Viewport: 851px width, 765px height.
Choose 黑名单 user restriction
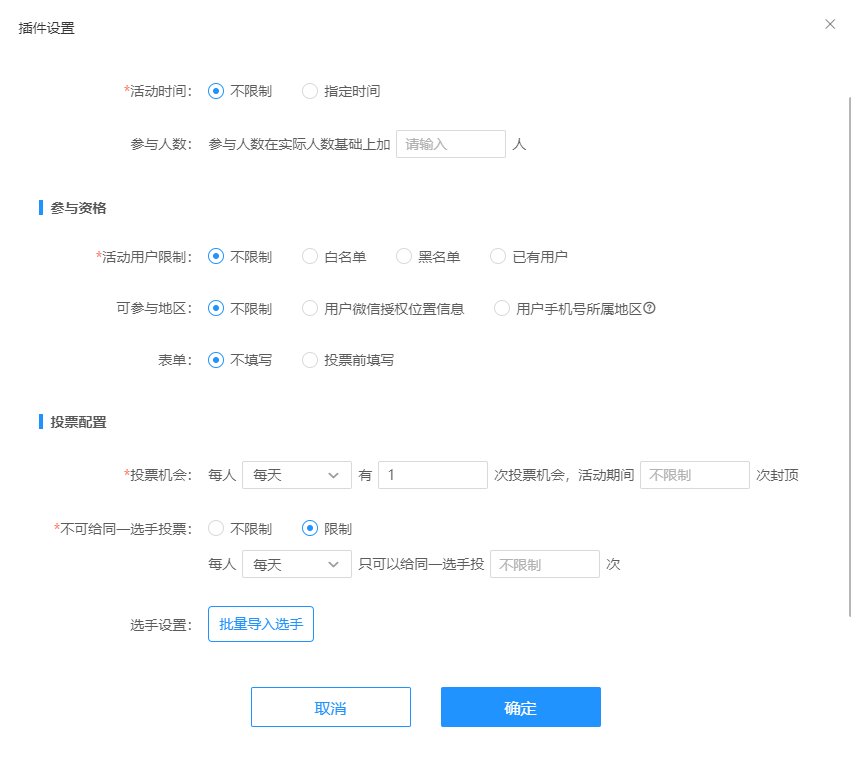pyautogui.click(x=404, y=257)
